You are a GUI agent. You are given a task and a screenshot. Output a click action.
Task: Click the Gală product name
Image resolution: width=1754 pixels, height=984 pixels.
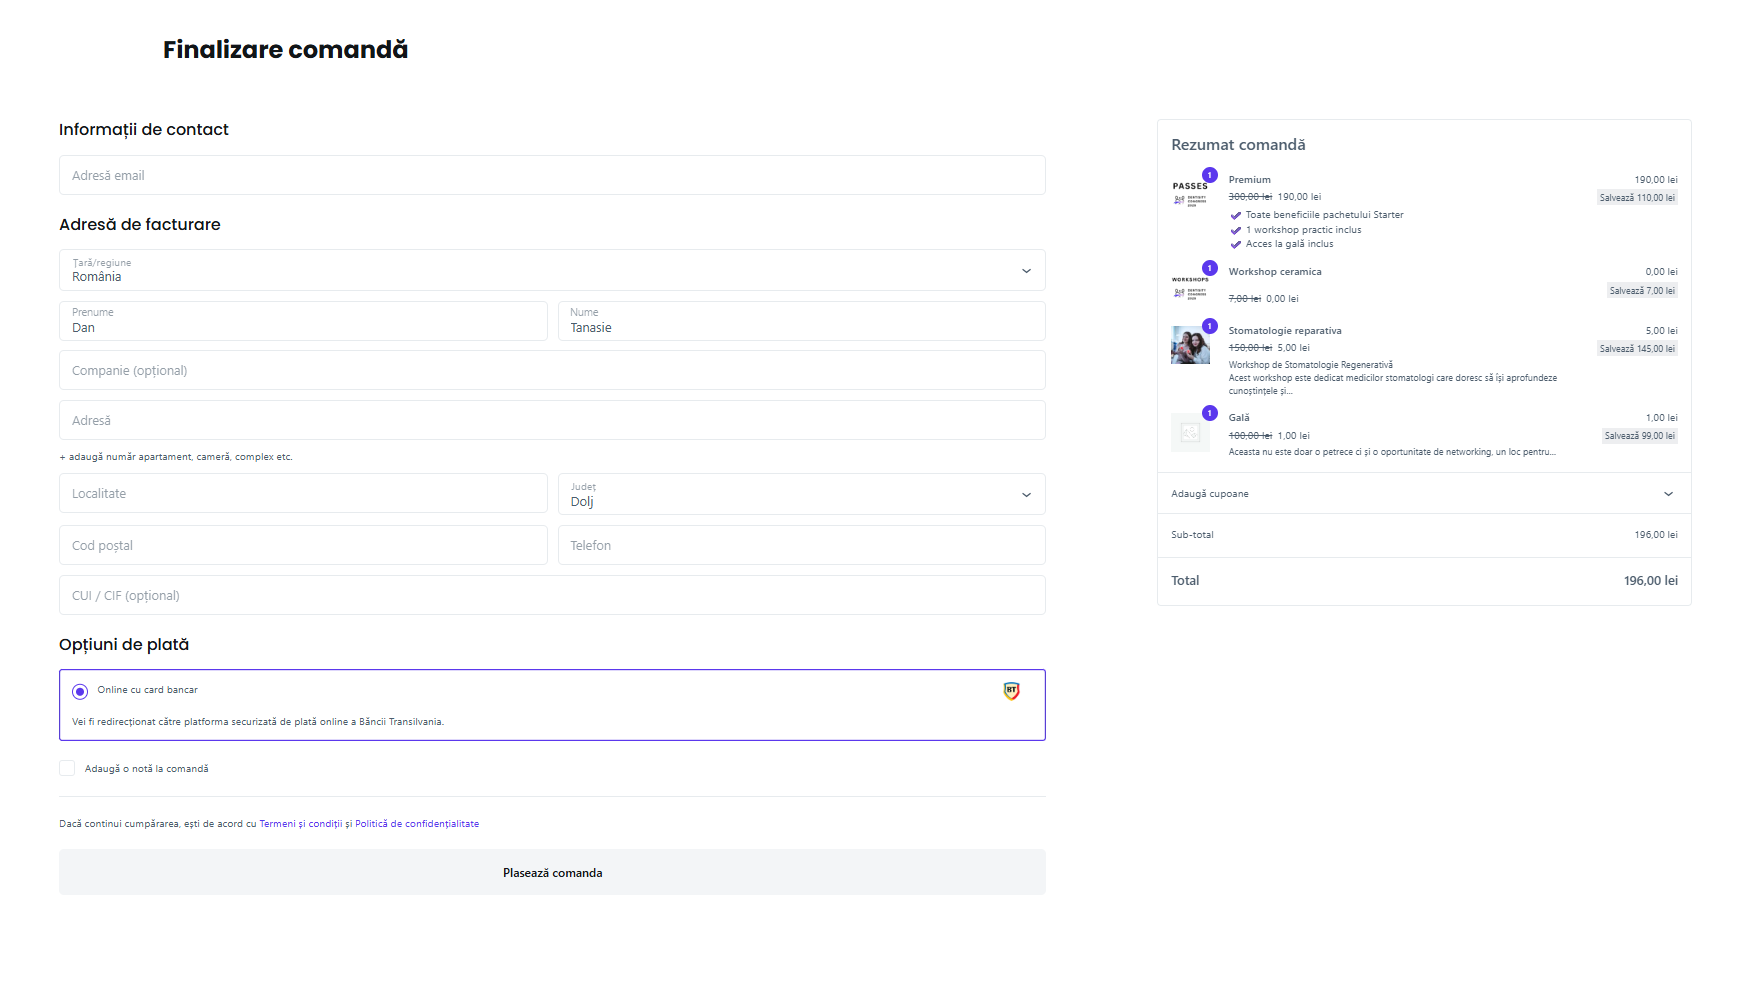[x=1239, y=418]
